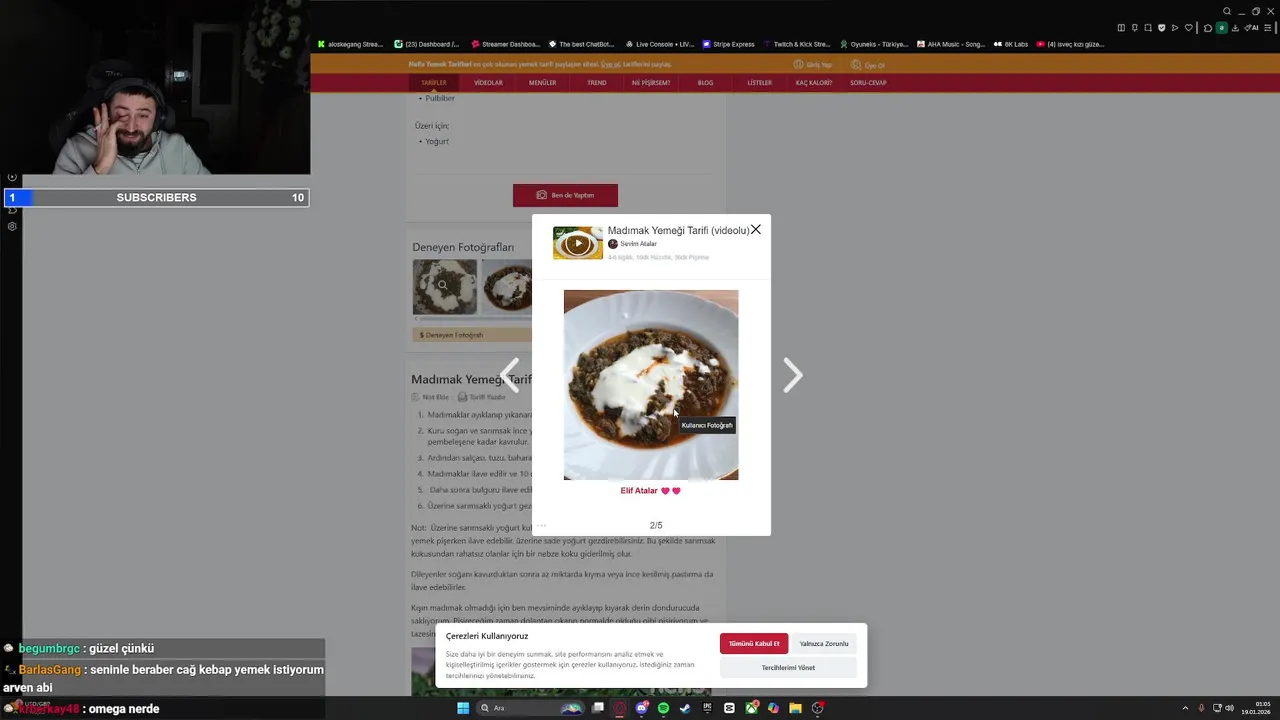Viewport: 1280px width, 720px height.
Task: Click the taskbar Ara search box
Action: click(530, 708)
